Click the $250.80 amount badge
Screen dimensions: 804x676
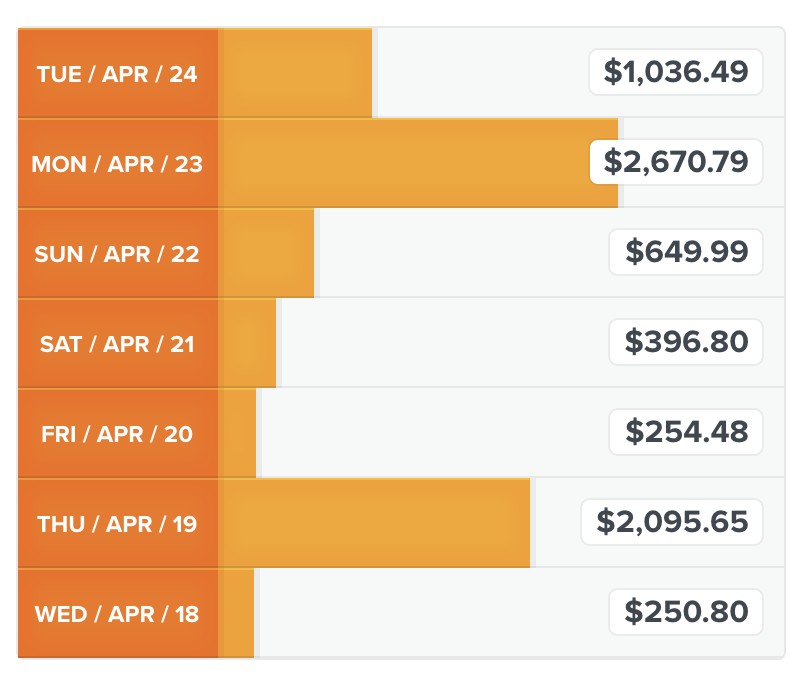coord(686,612)
